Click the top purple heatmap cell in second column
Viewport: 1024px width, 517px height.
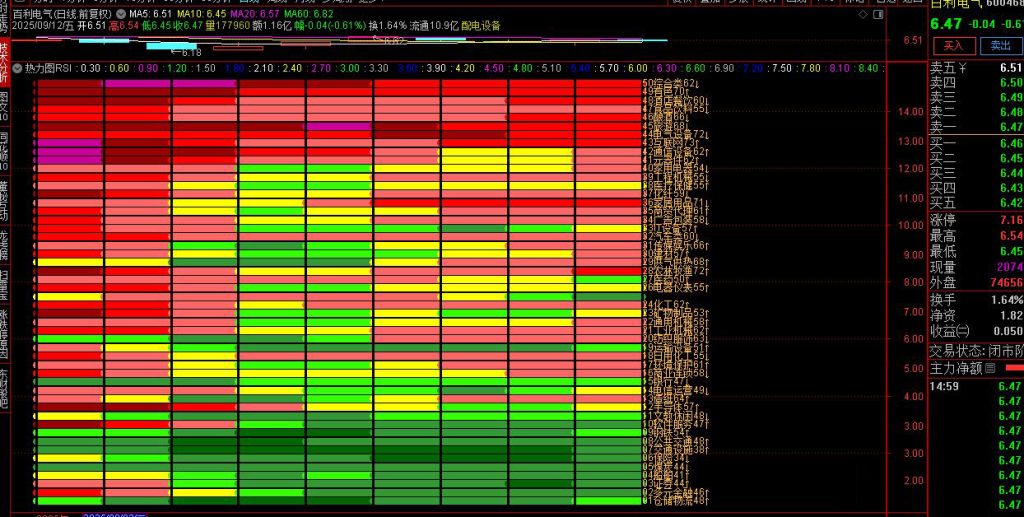click(137, 84)
